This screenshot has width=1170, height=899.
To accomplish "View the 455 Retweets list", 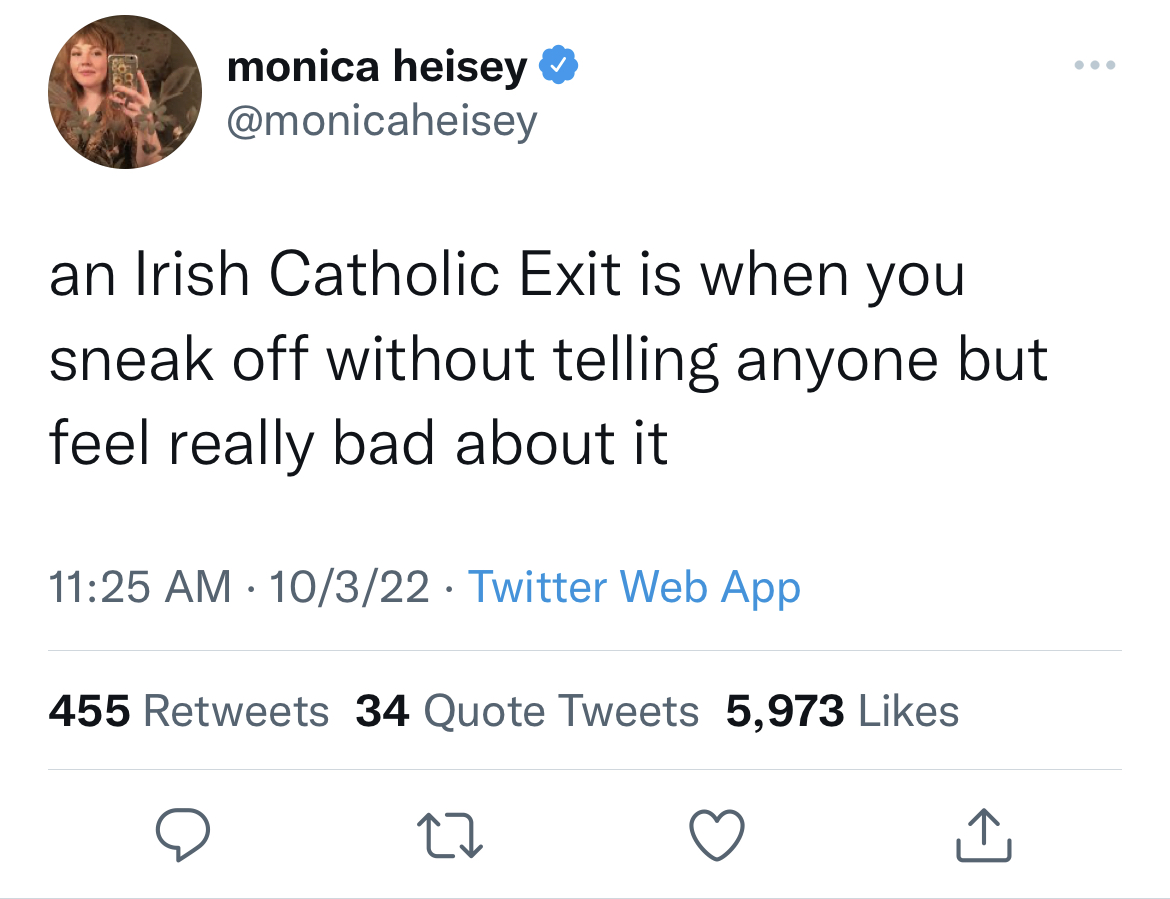I will (x=189, y=711).
